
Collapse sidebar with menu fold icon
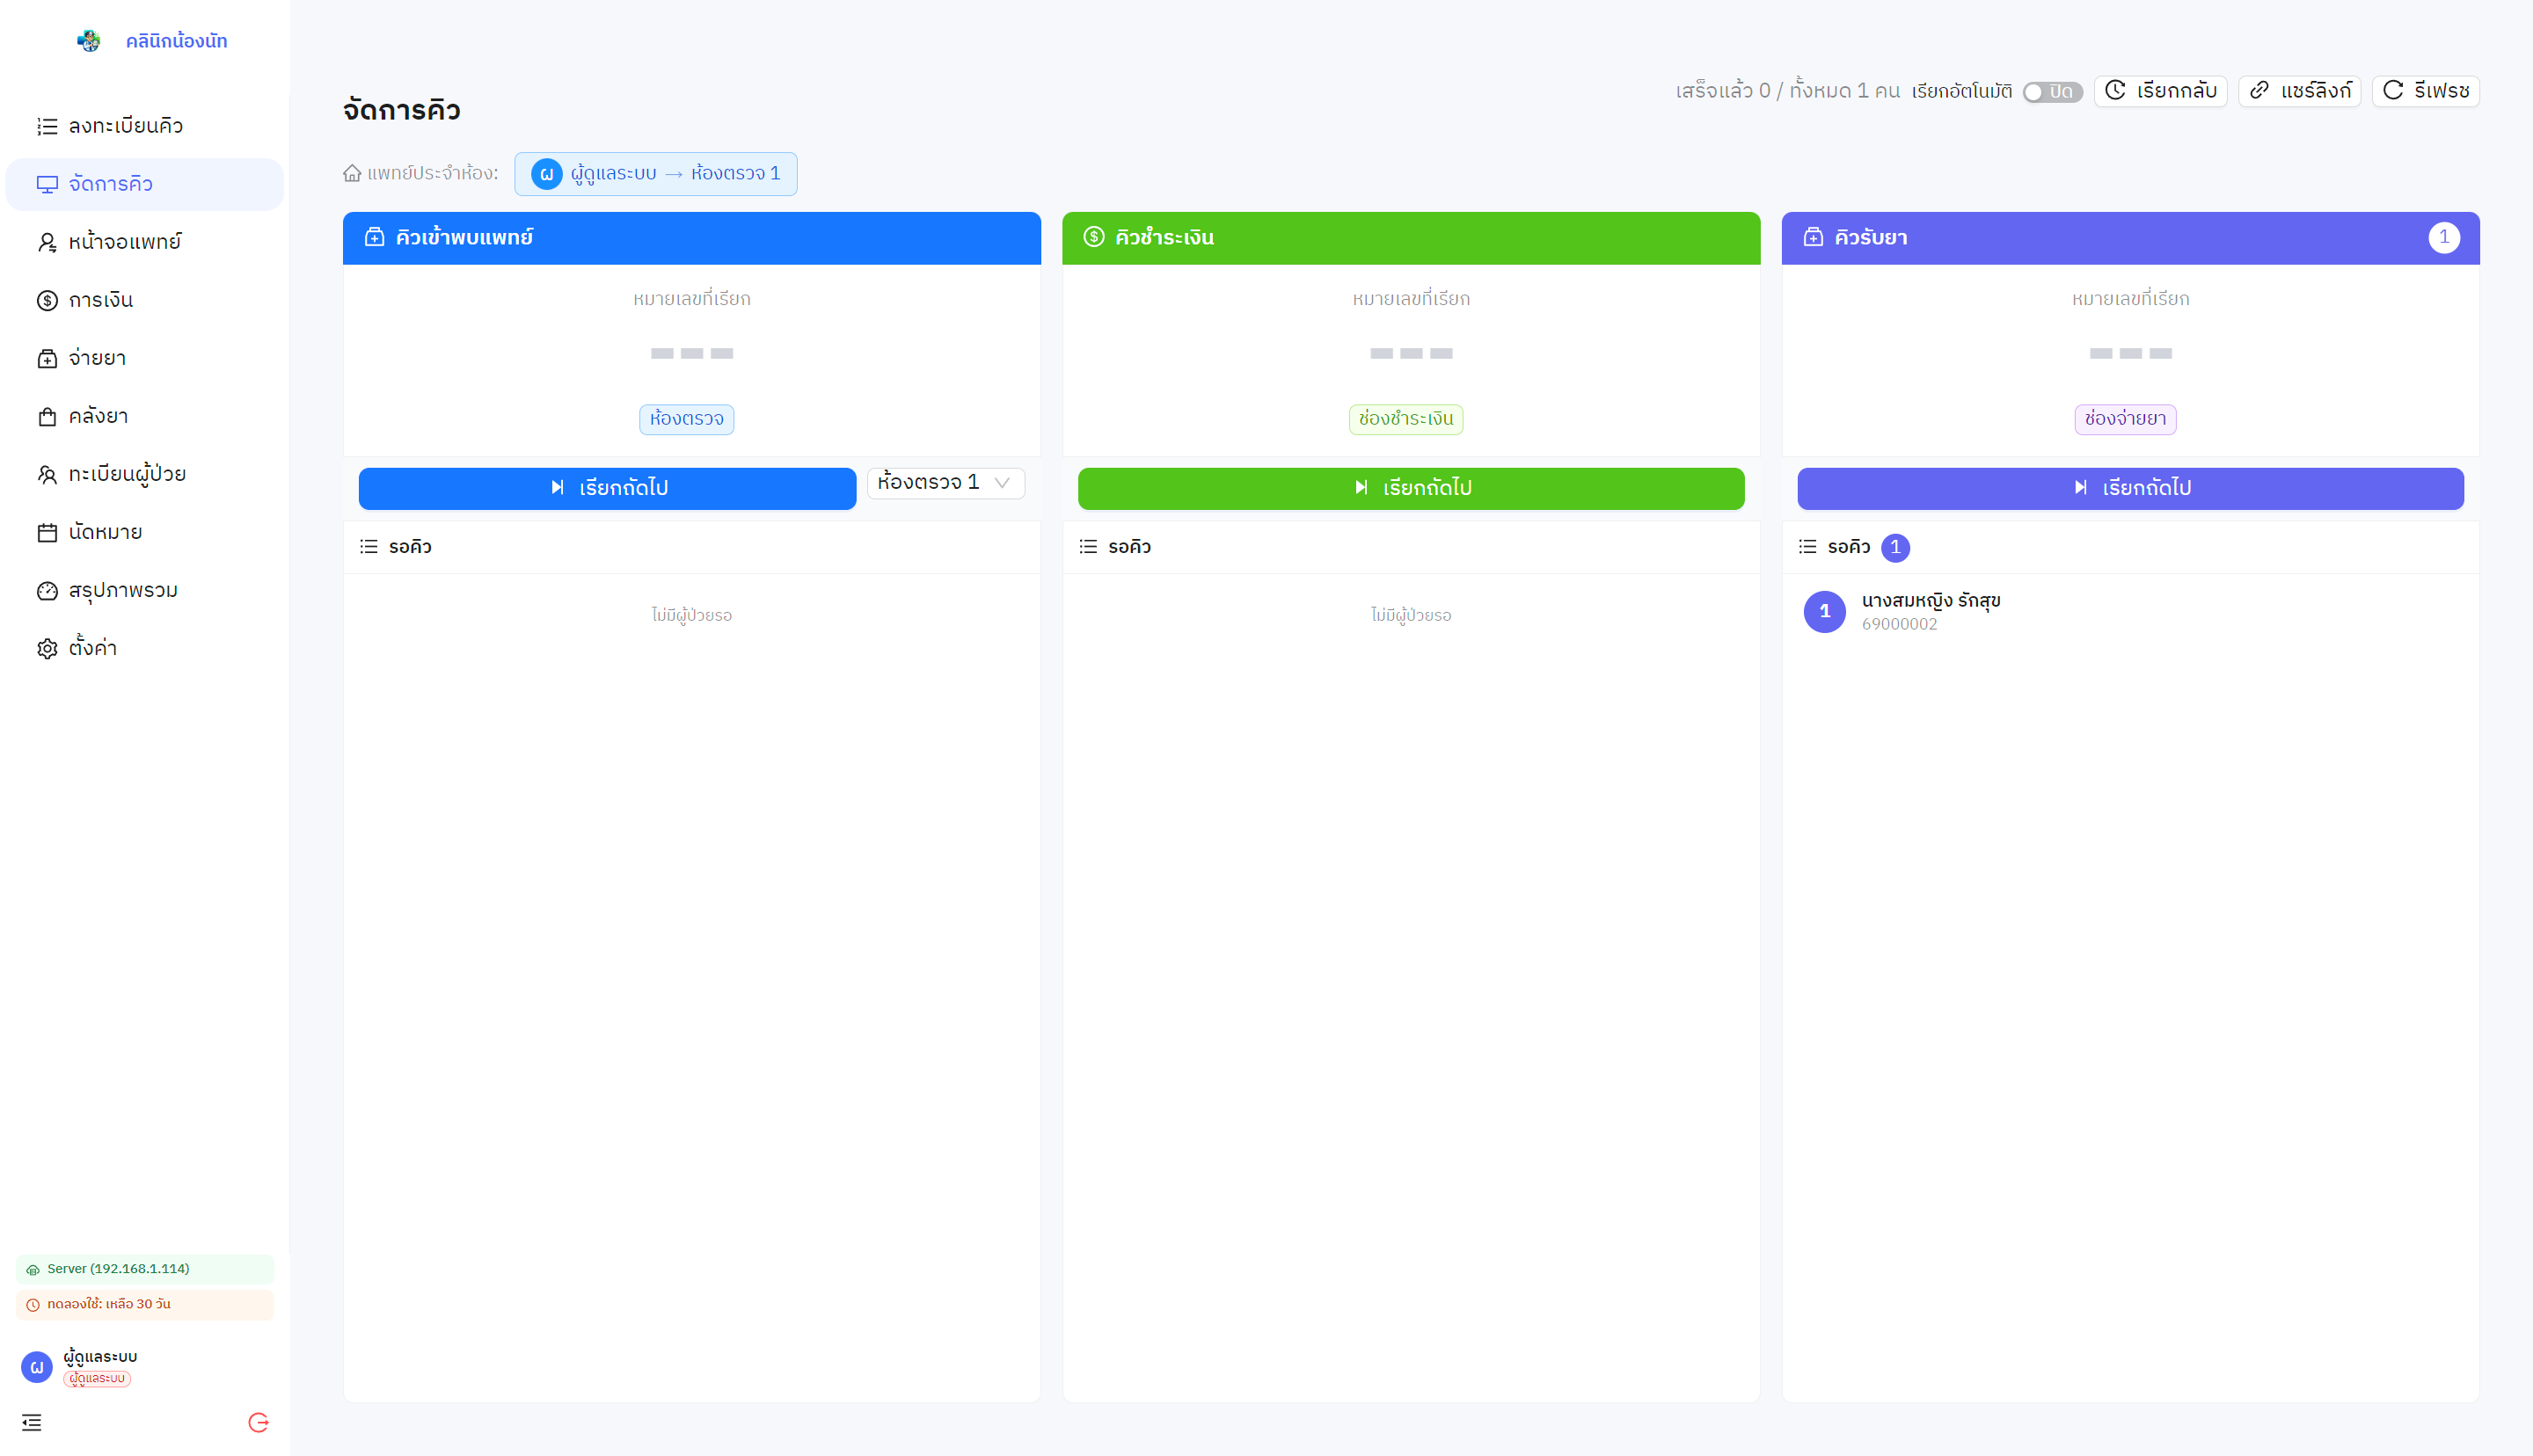coord(32,1422)
